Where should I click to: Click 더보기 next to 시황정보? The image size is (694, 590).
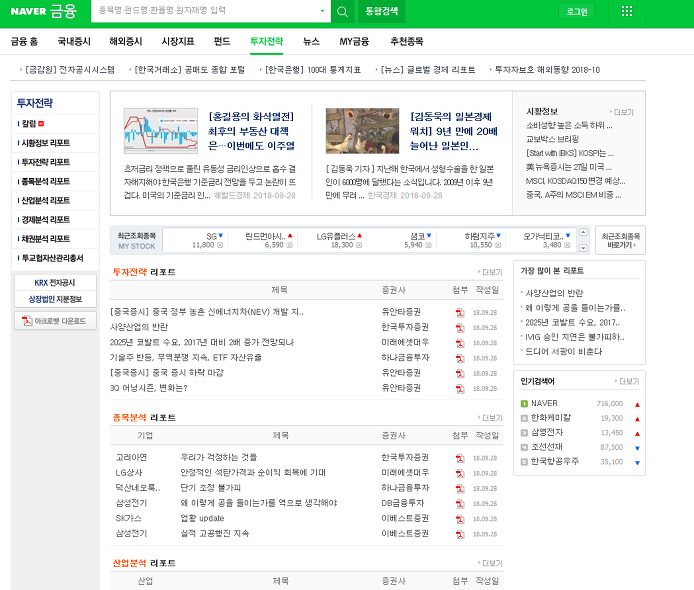(622, 112)
